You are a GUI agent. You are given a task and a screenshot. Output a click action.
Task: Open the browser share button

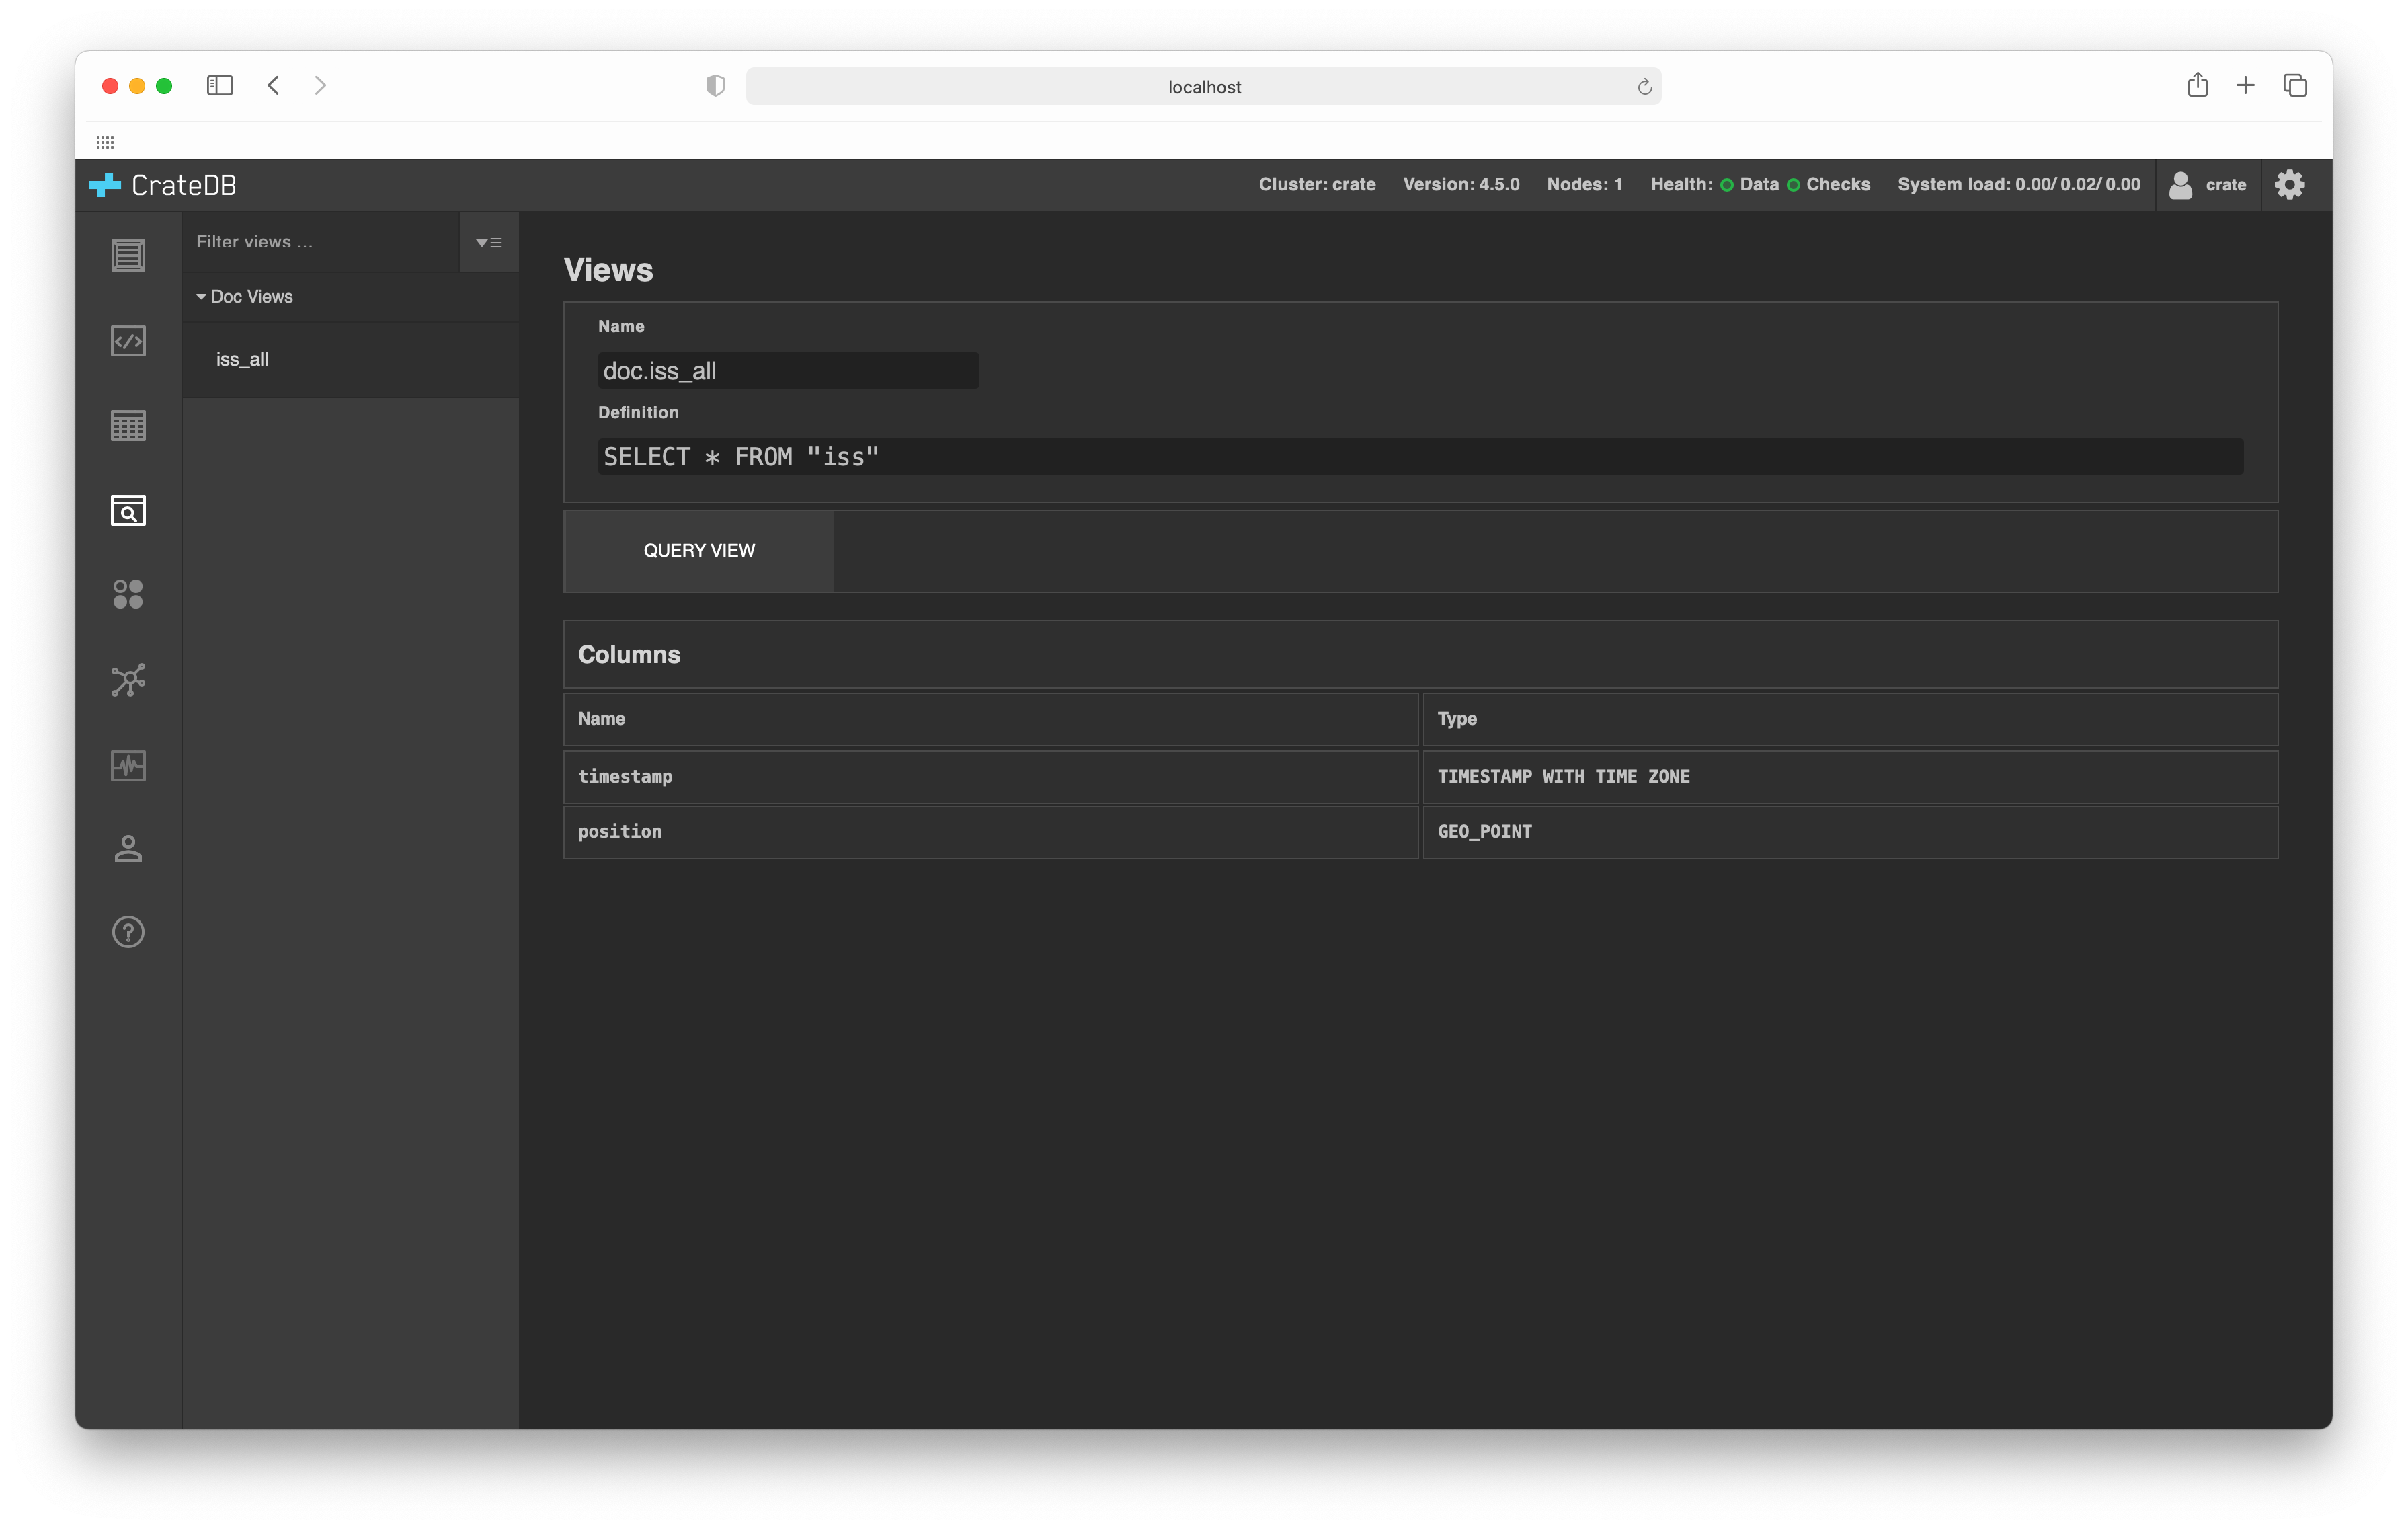pyautogui.click(x=2197, y=86)
